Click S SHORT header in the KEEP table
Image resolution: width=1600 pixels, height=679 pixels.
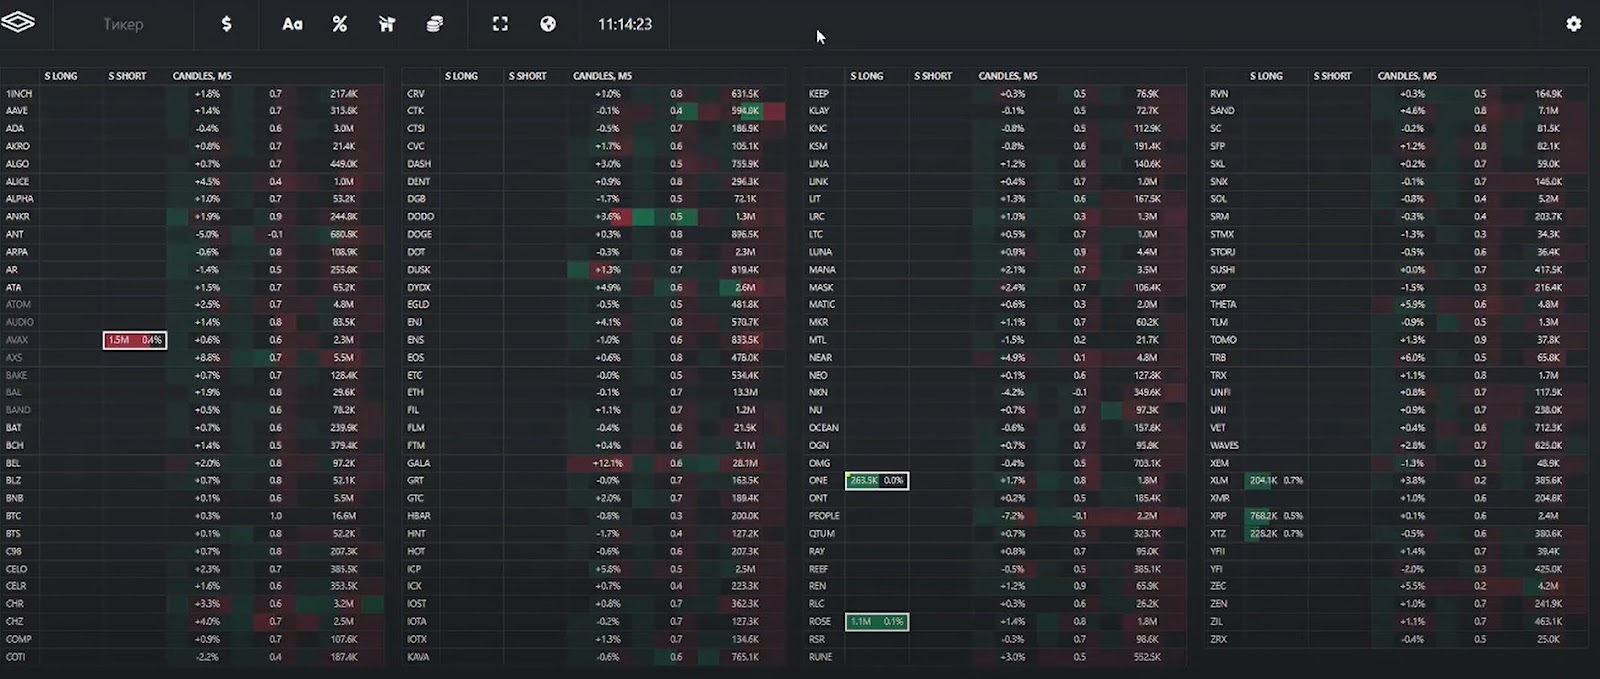(933, 76)
